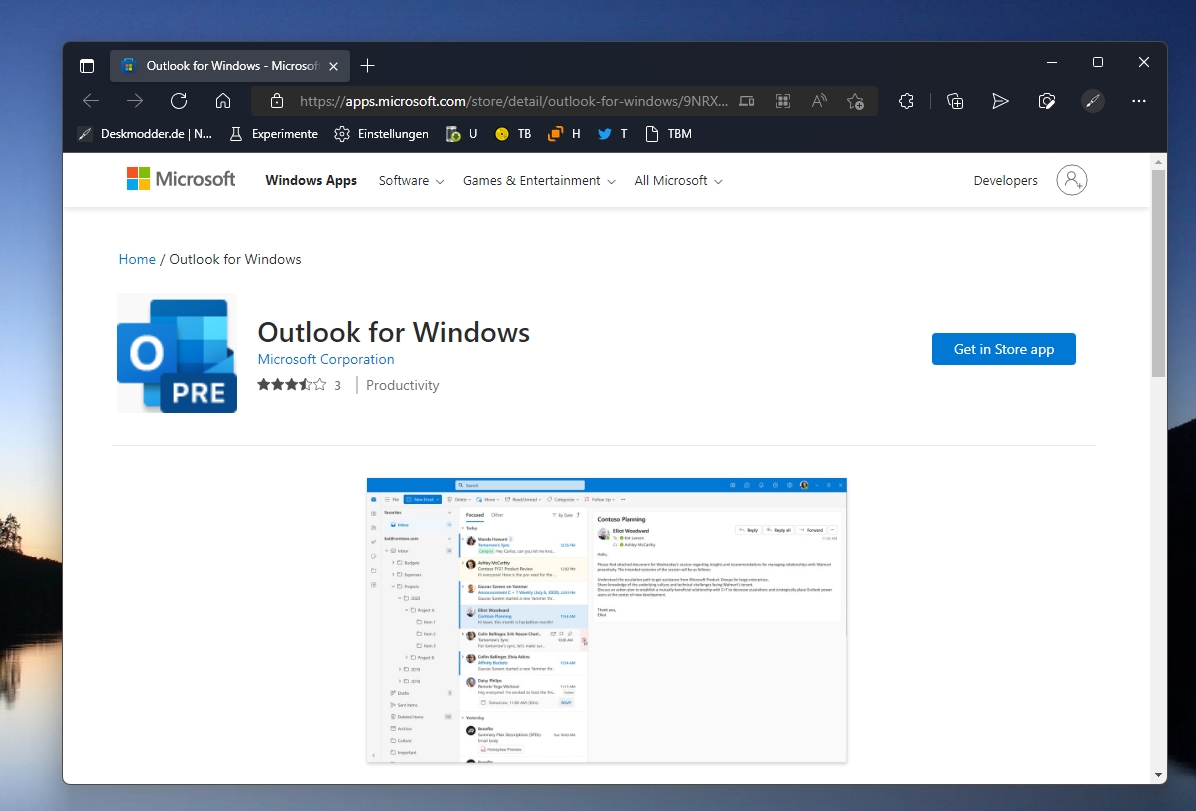Open the Outlook app screenshot
1196x811 pixels.
click(x=606, y=620)
